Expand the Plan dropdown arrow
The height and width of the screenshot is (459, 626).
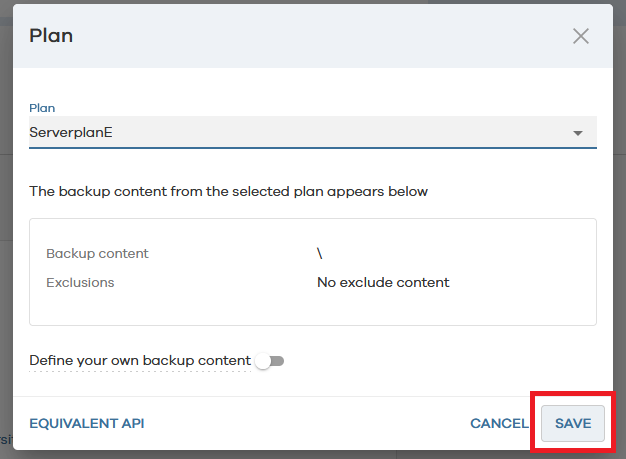click(x=577, y=133)
